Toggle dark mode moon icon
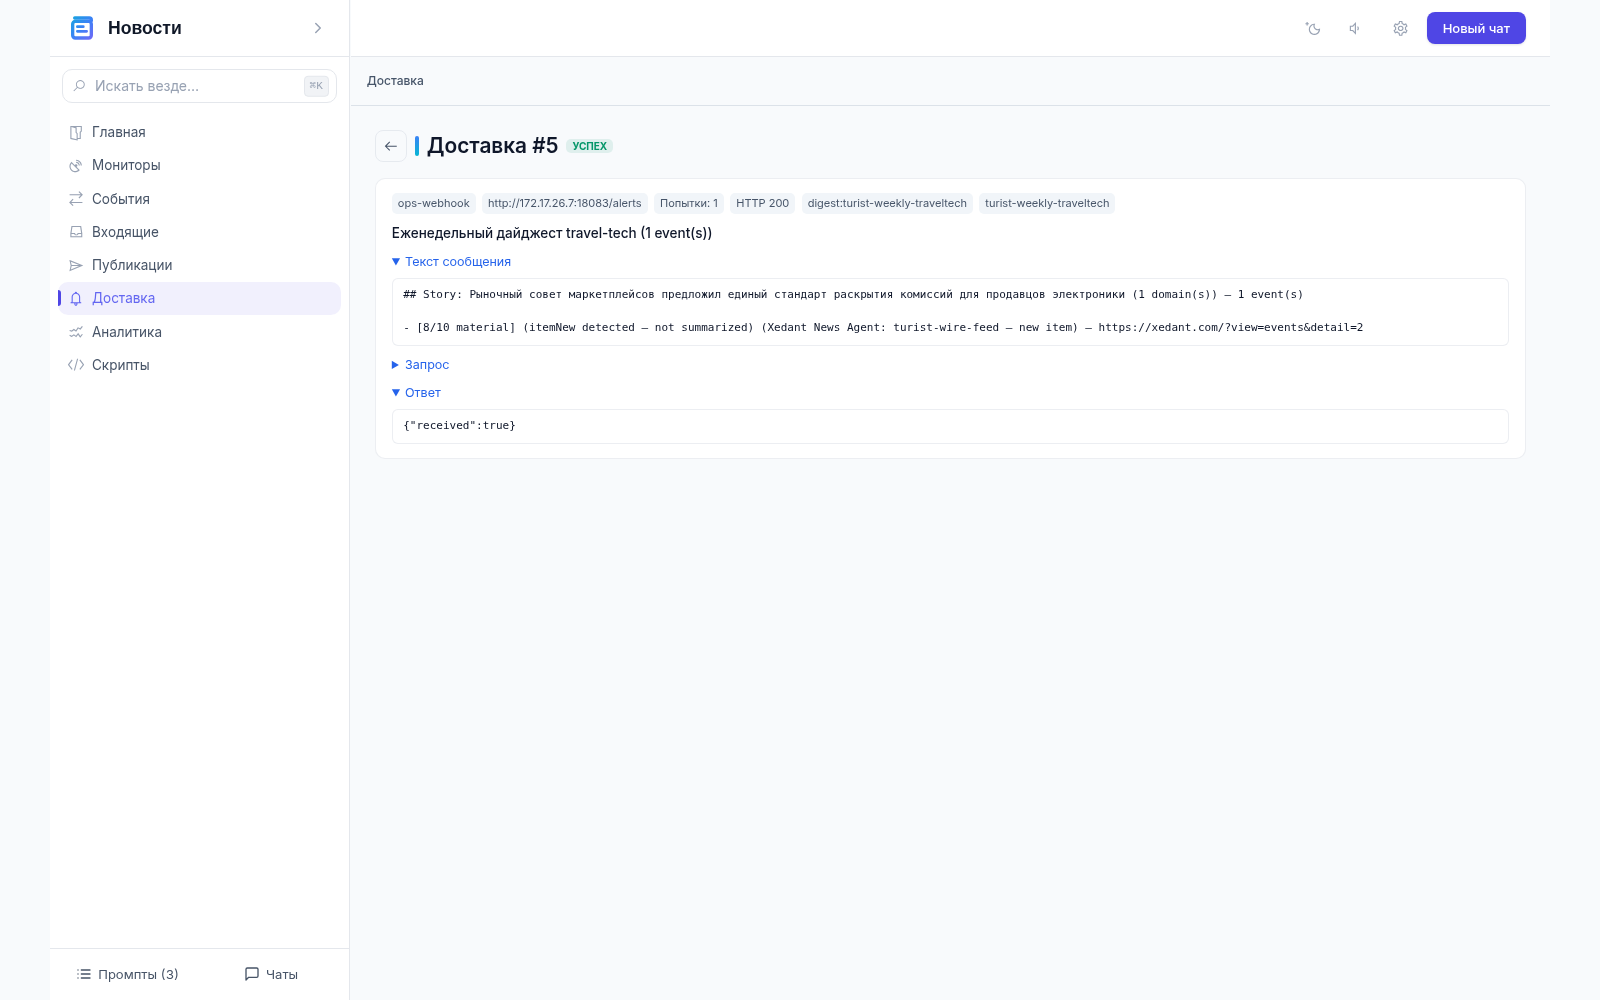This screenshot has width=1600, height=1000. [x=1313, y=28]
